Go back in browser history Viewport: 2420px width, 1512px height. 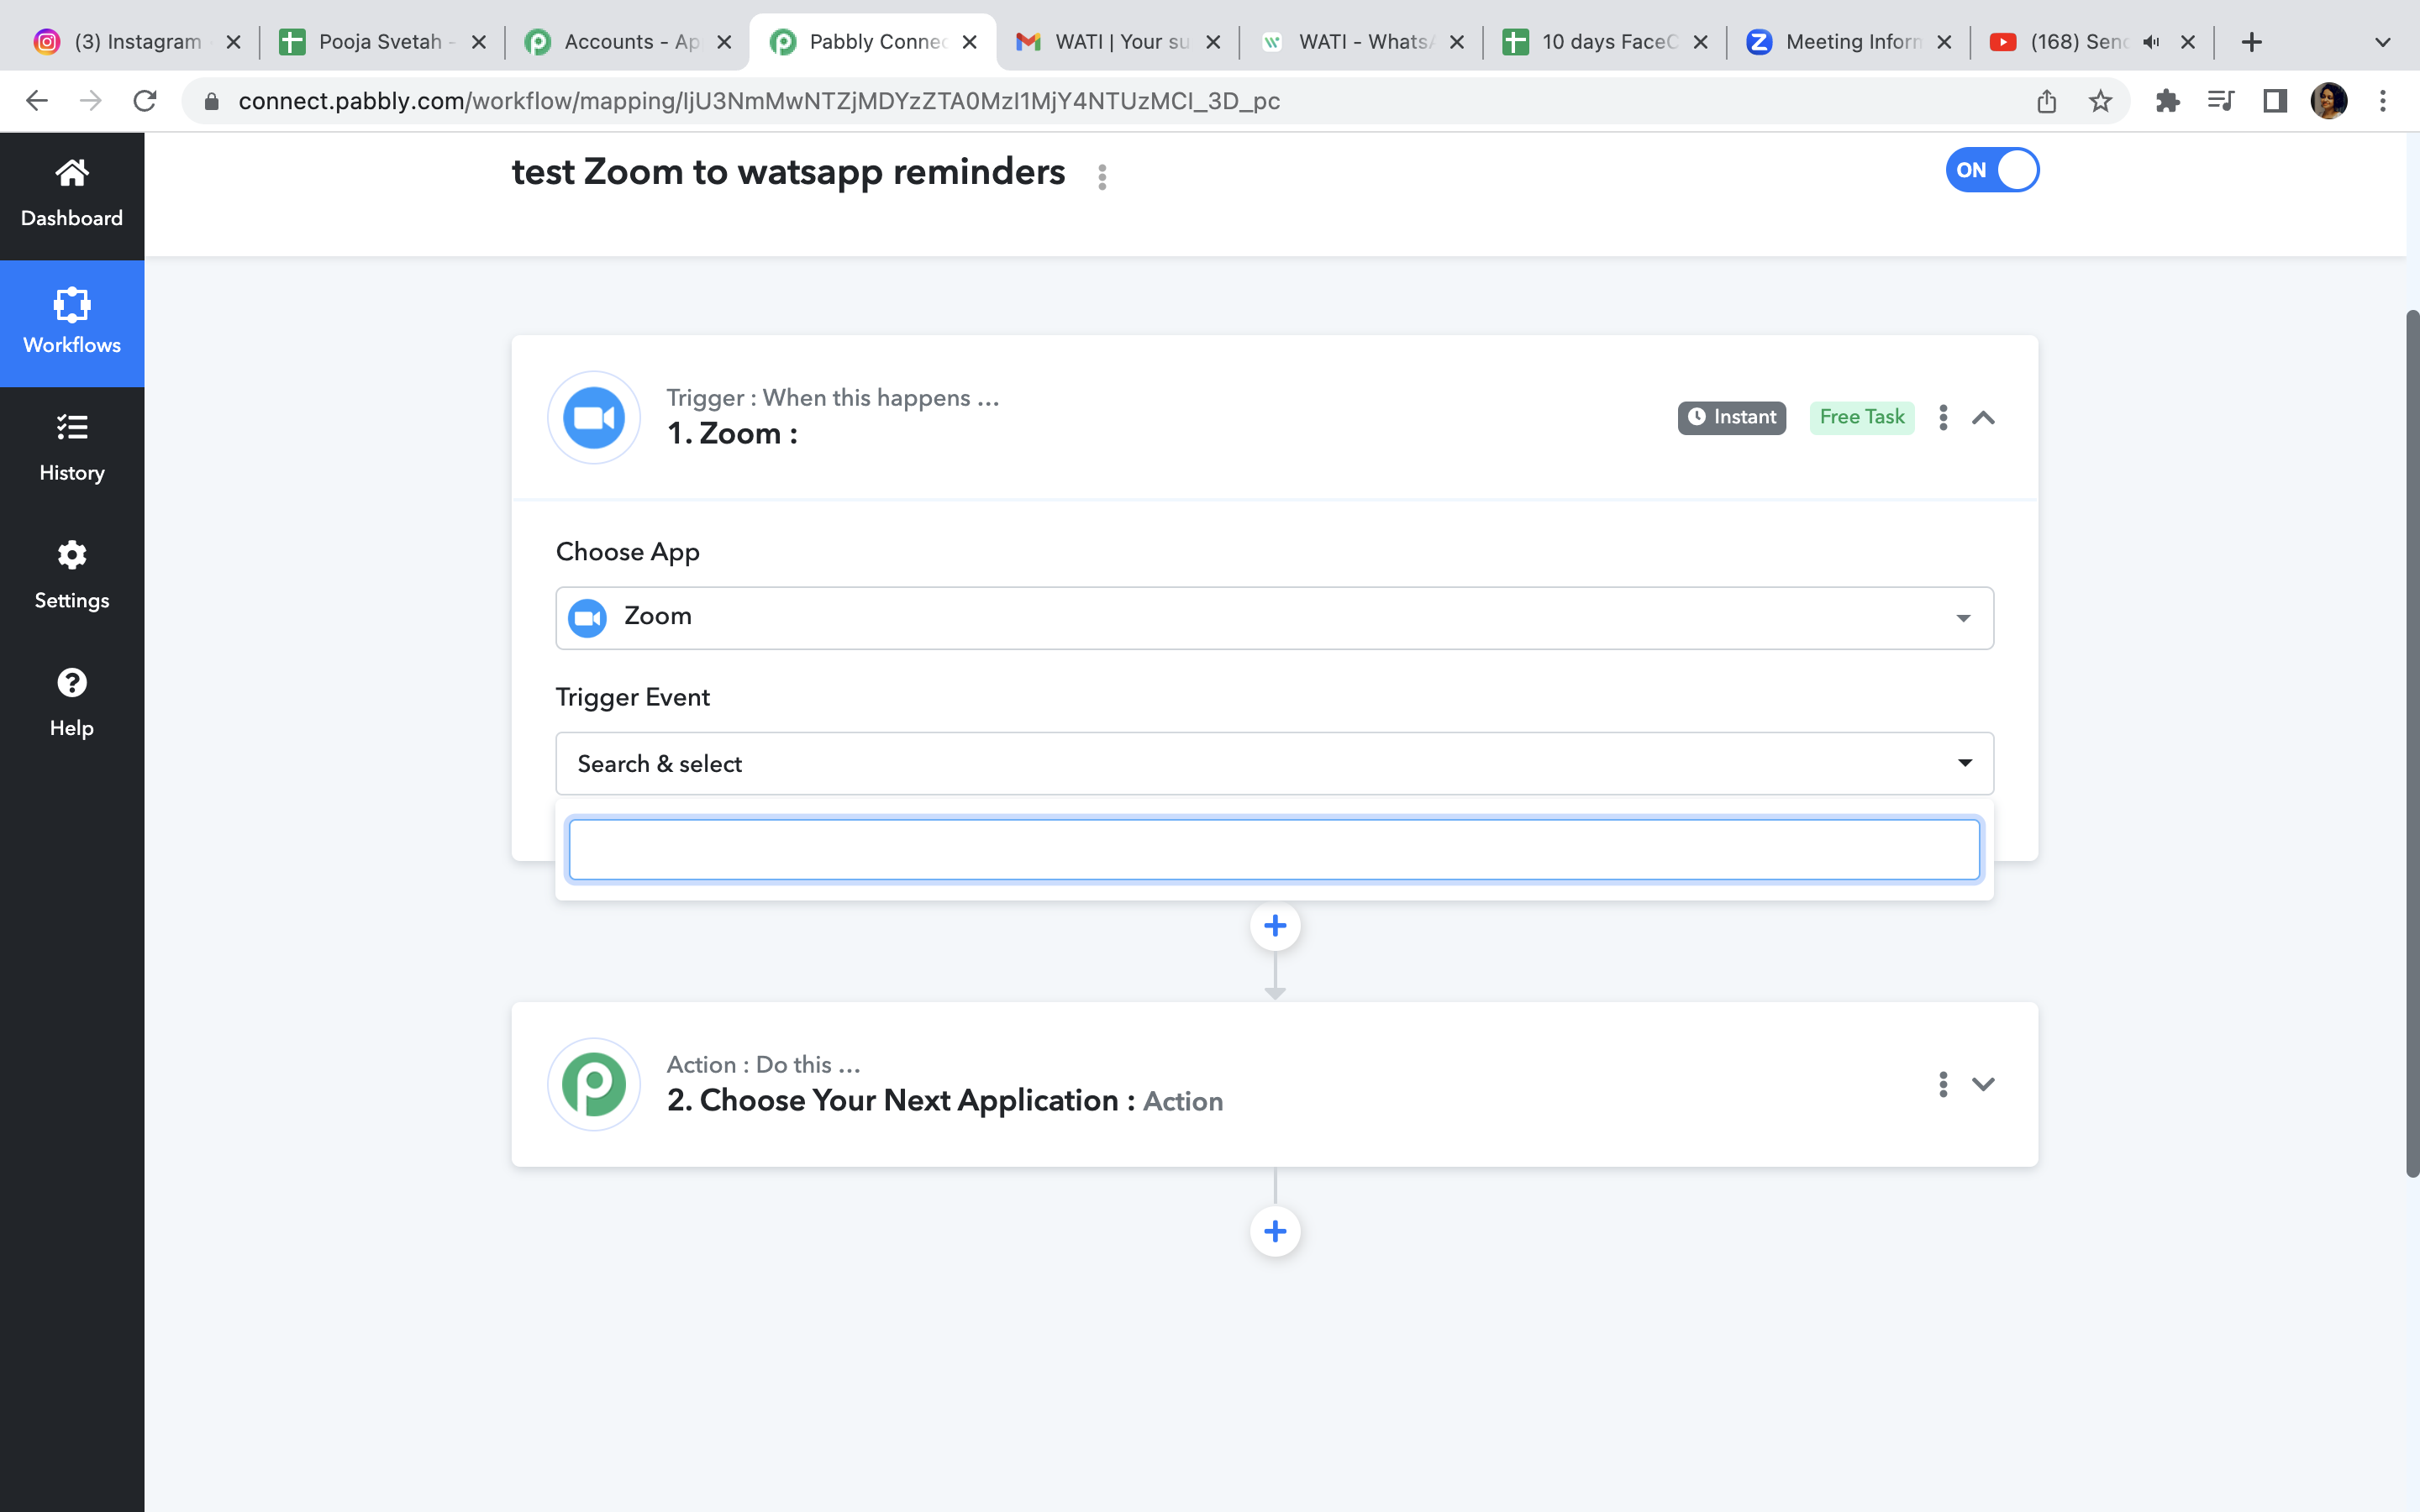tap(37, 101)
